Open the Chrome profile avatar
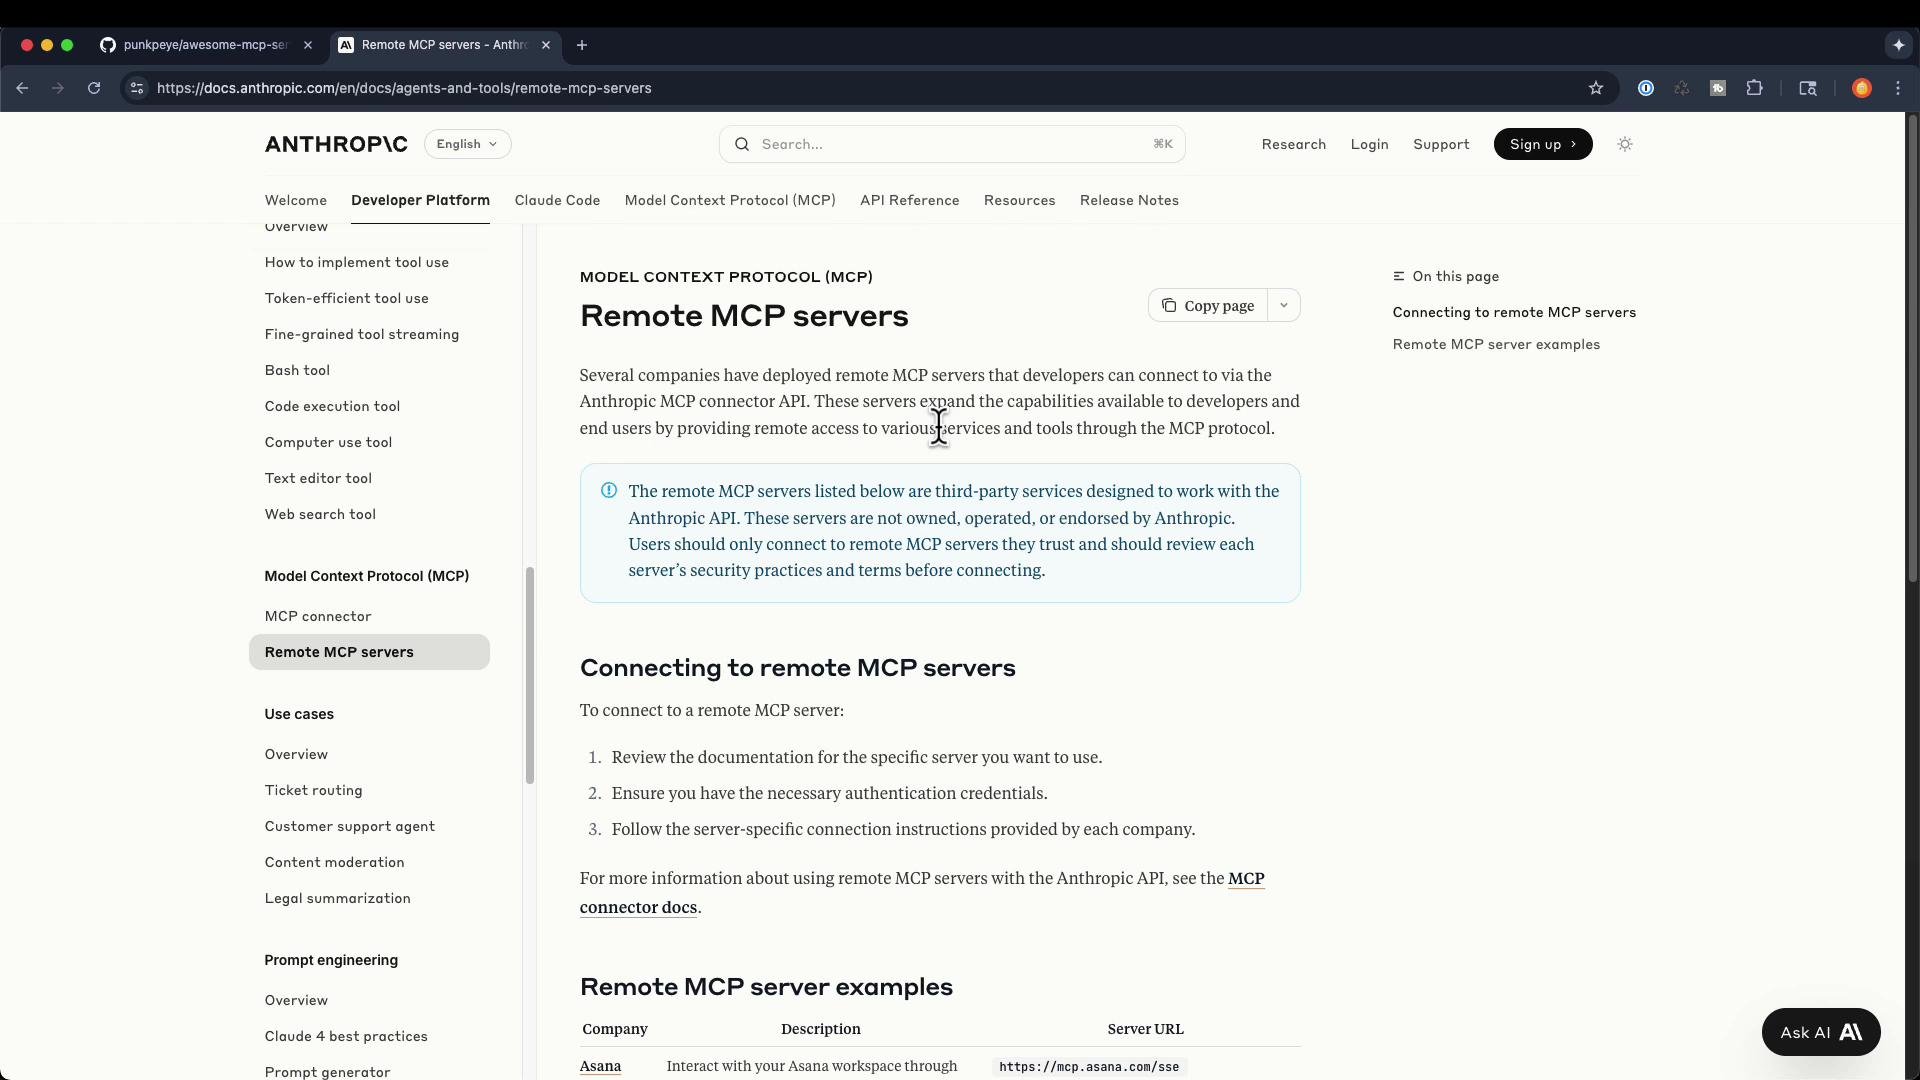The width and height of the screenshot is (1920, 1080). (x=1861, y=88)
